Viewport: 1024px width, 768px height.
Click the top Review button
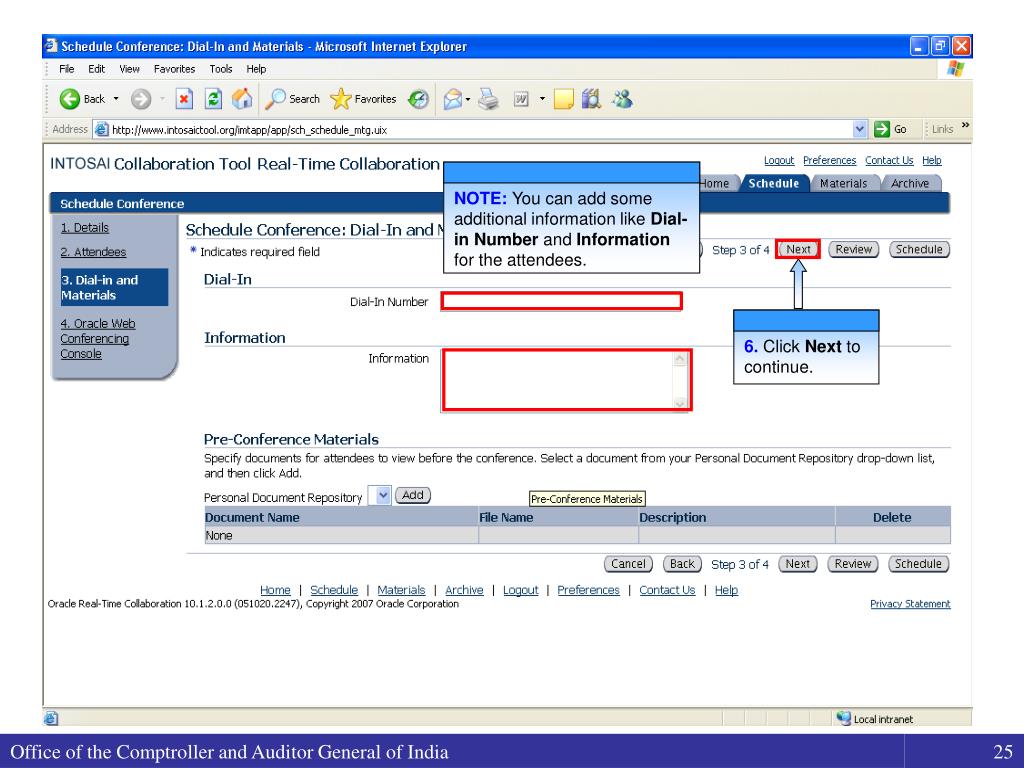tap(854, 249)
